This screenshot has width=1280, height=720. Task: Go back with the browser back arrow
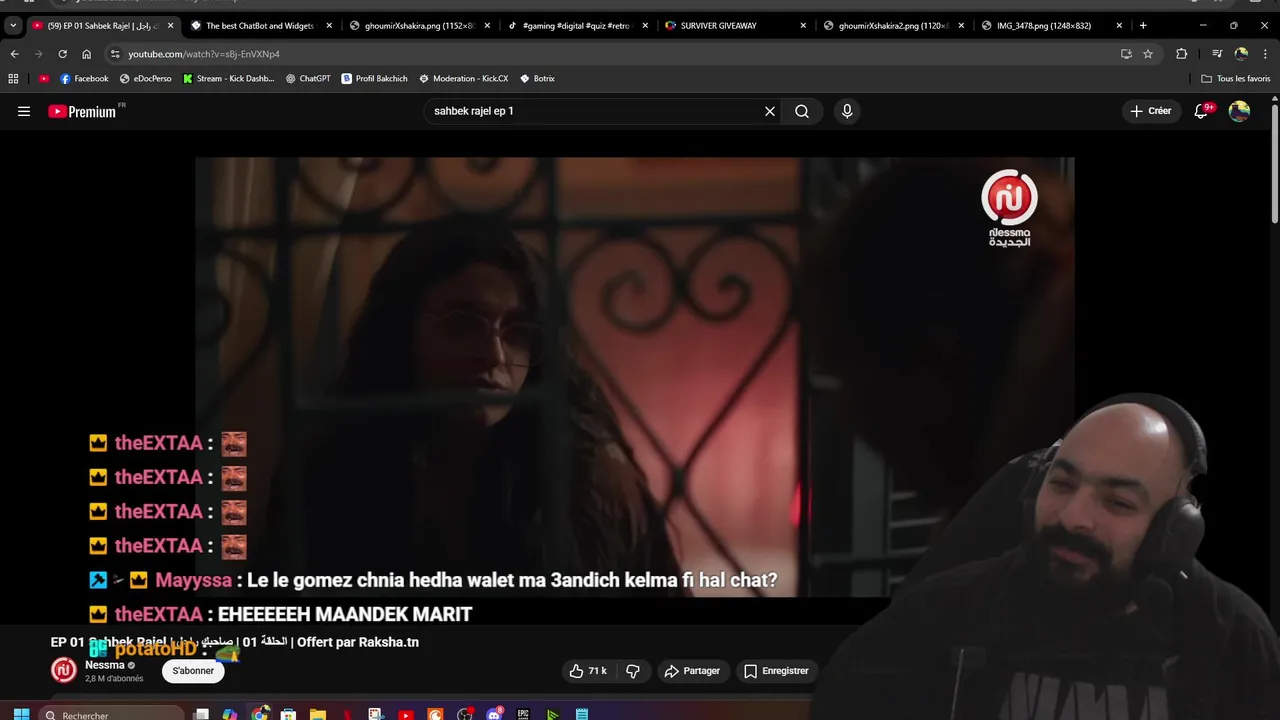click(14, 54)
